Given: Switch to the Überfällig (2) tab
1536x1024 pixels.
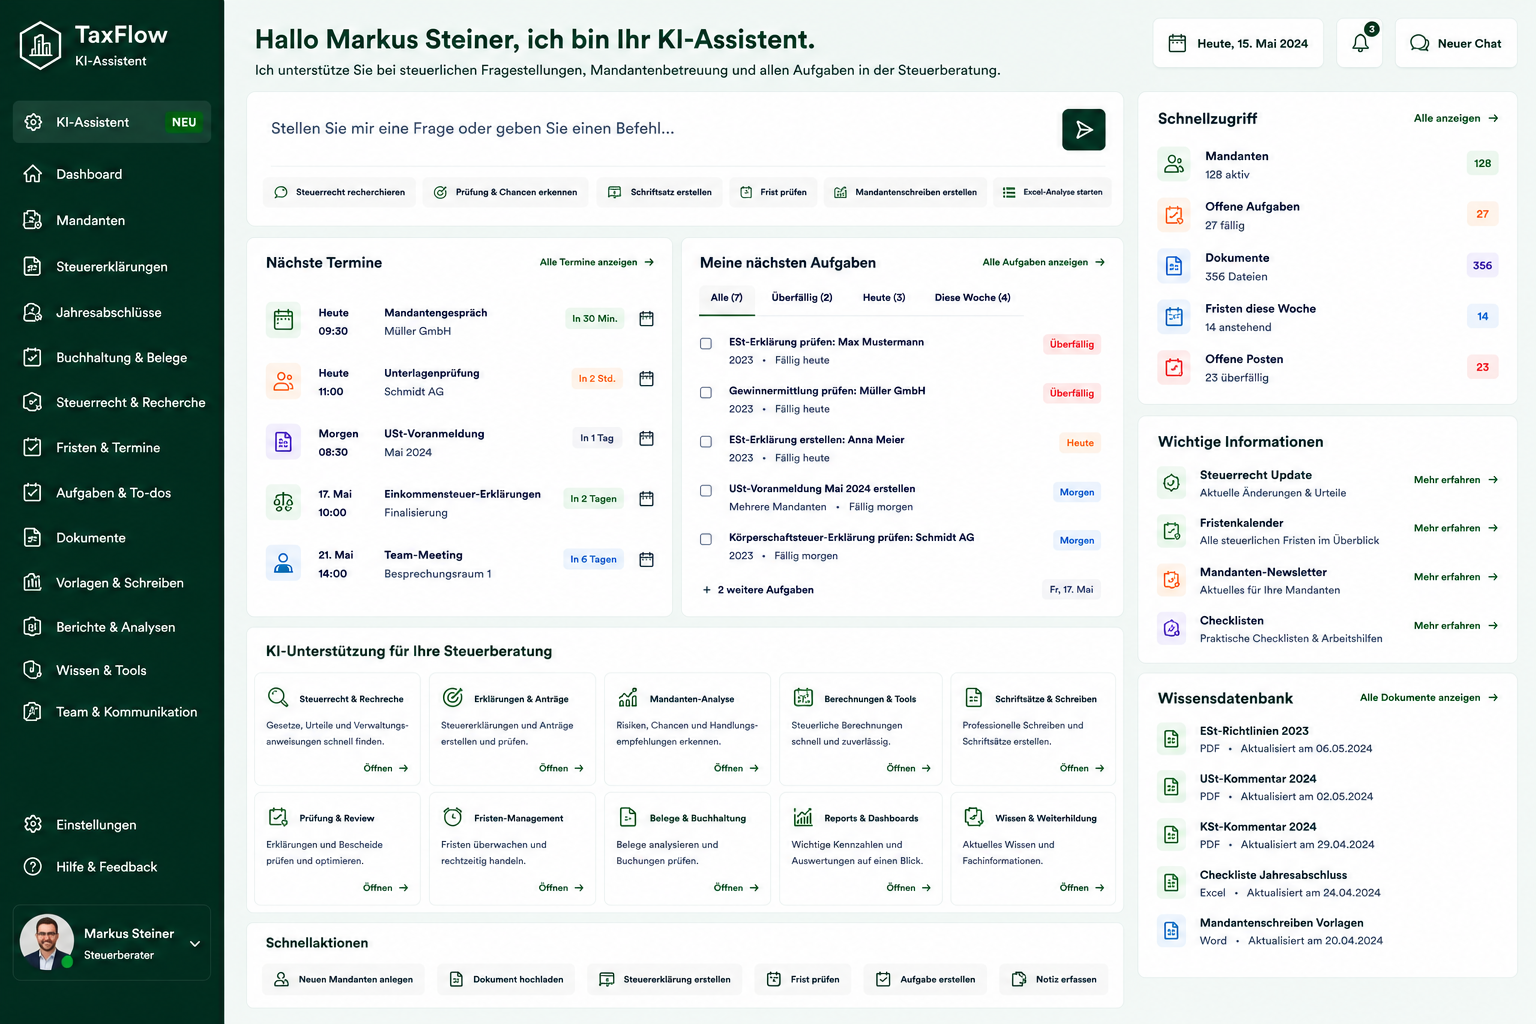Looking at the screenshot, I should (802, 298).
